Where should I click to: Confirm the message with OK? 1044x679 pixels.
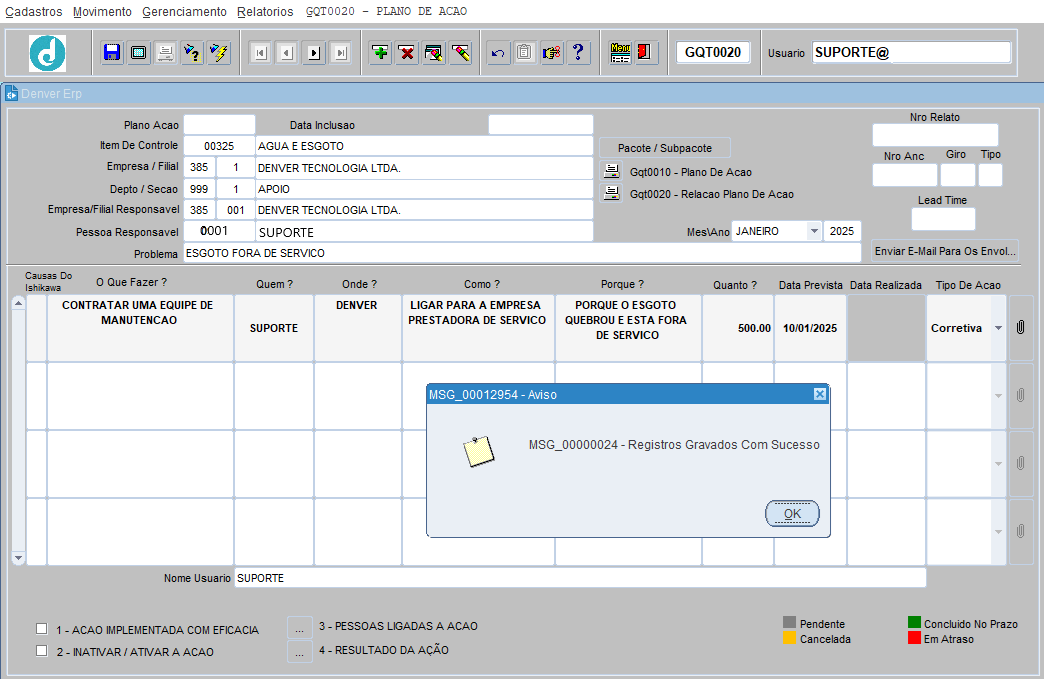click(x=792, y=513)
